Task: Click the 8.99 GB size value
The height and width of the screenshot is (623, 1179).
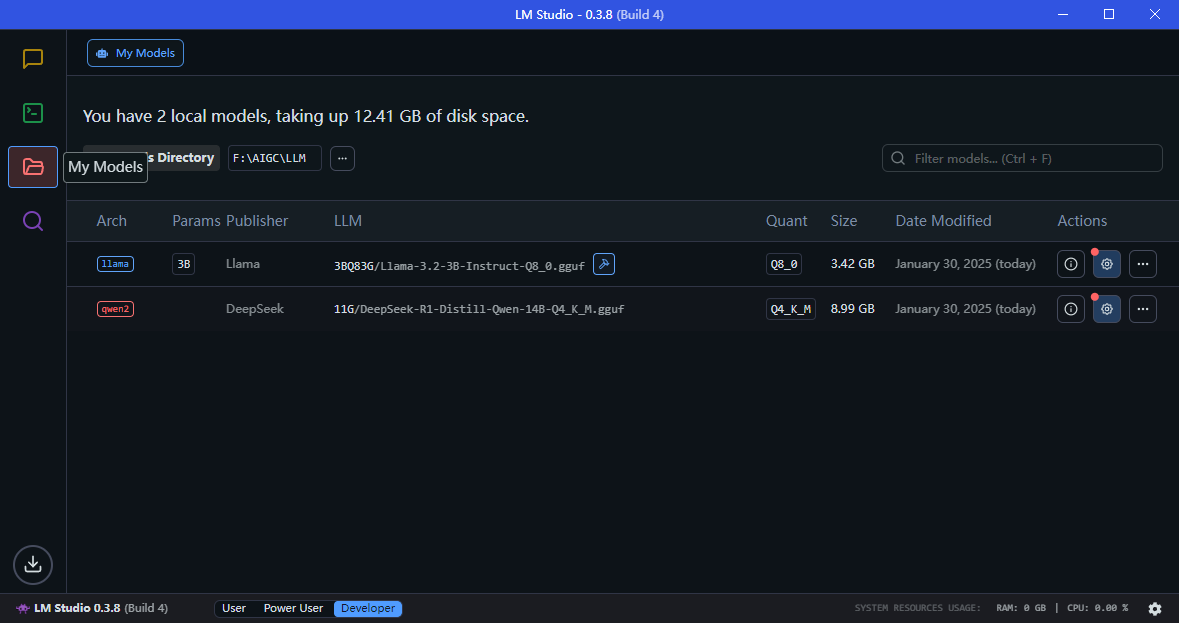Action: [853, 309]
